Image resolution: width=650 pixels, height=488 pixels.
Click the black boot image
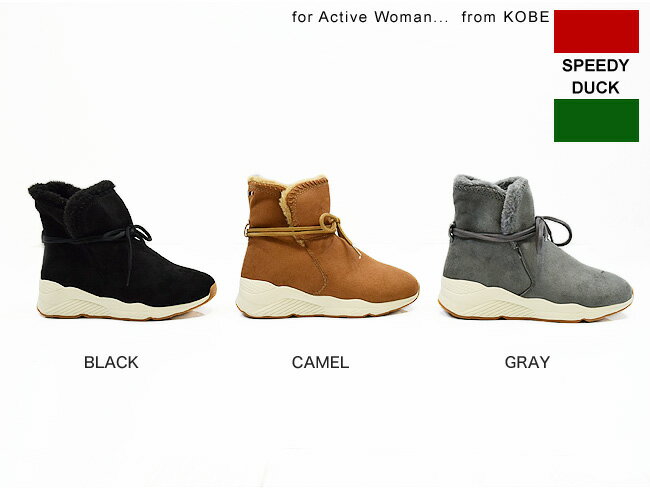[x=122, y=250]
